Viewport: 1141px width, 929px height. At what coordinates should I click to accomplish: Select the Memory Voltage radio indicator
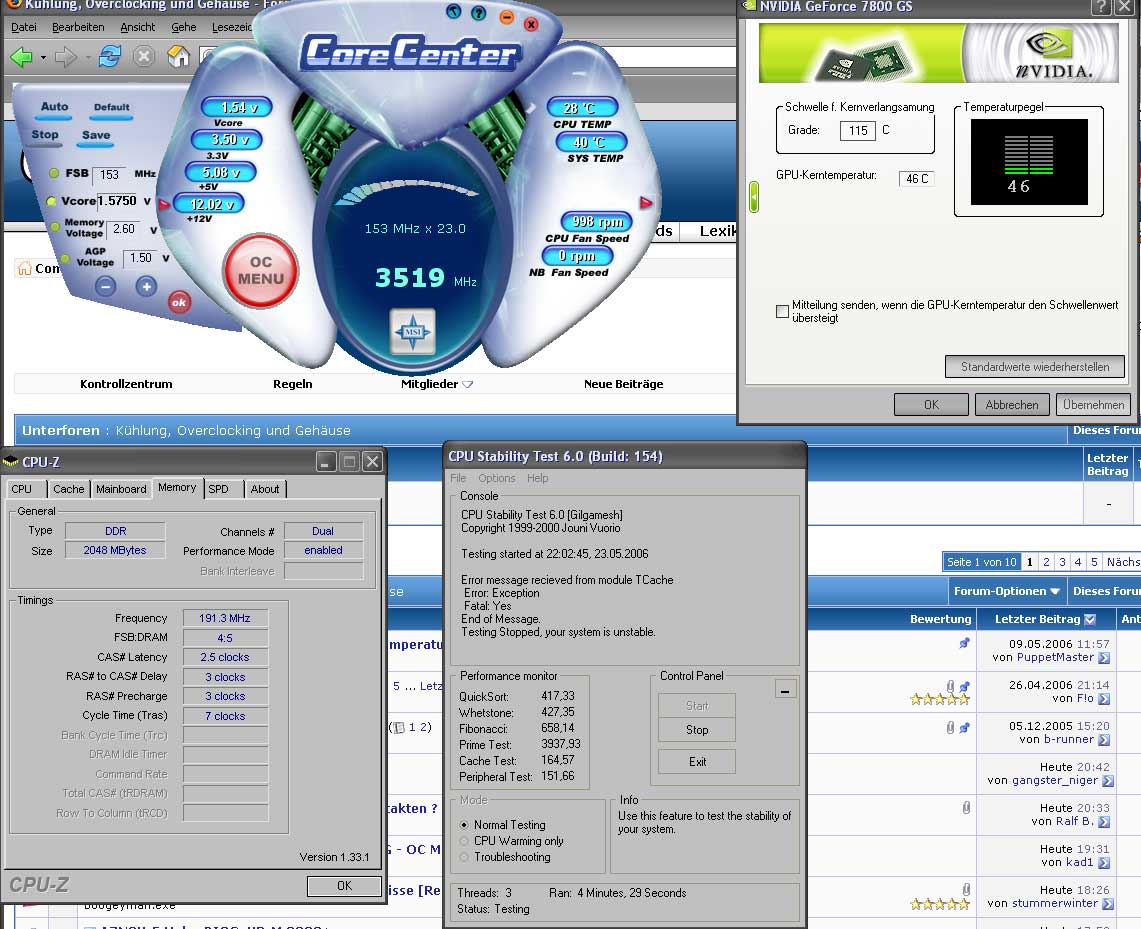(x=55, y=228)
